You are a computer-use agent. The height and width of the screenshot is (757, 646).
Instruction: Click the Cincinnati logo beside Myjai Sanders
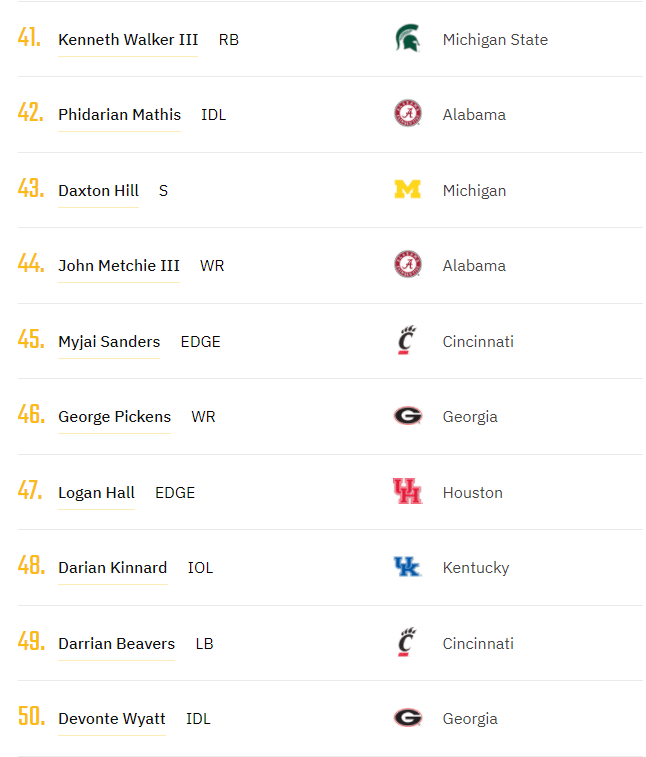coord(406,341)
